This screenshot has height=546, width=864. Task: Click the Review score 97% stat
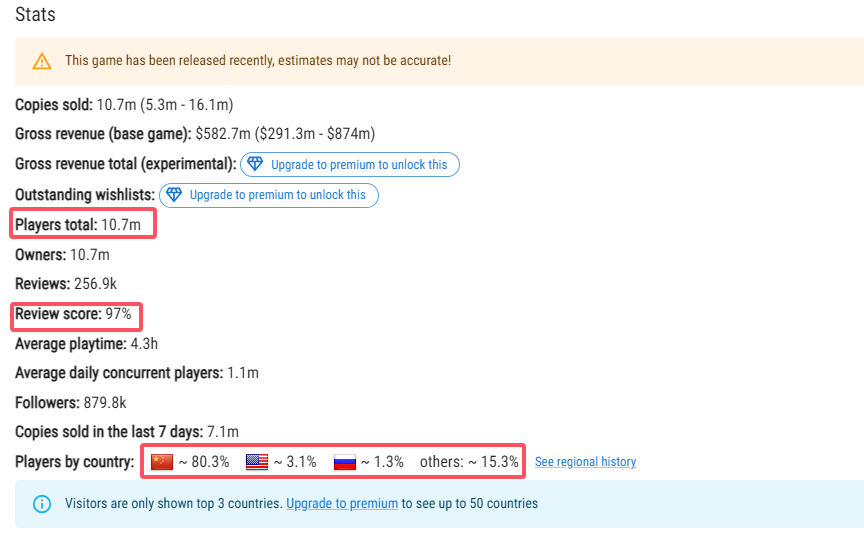click(x=76, y=314)
